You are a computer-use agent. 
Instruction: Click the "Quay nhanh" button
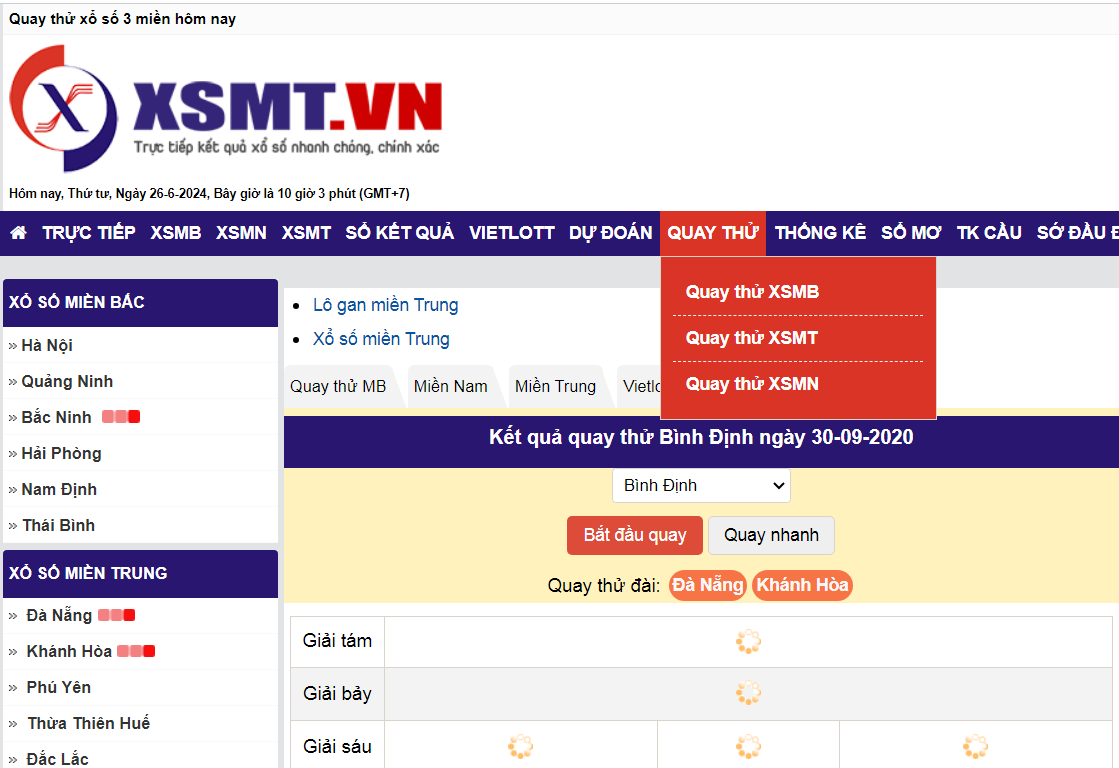click(x=771, y=535)
